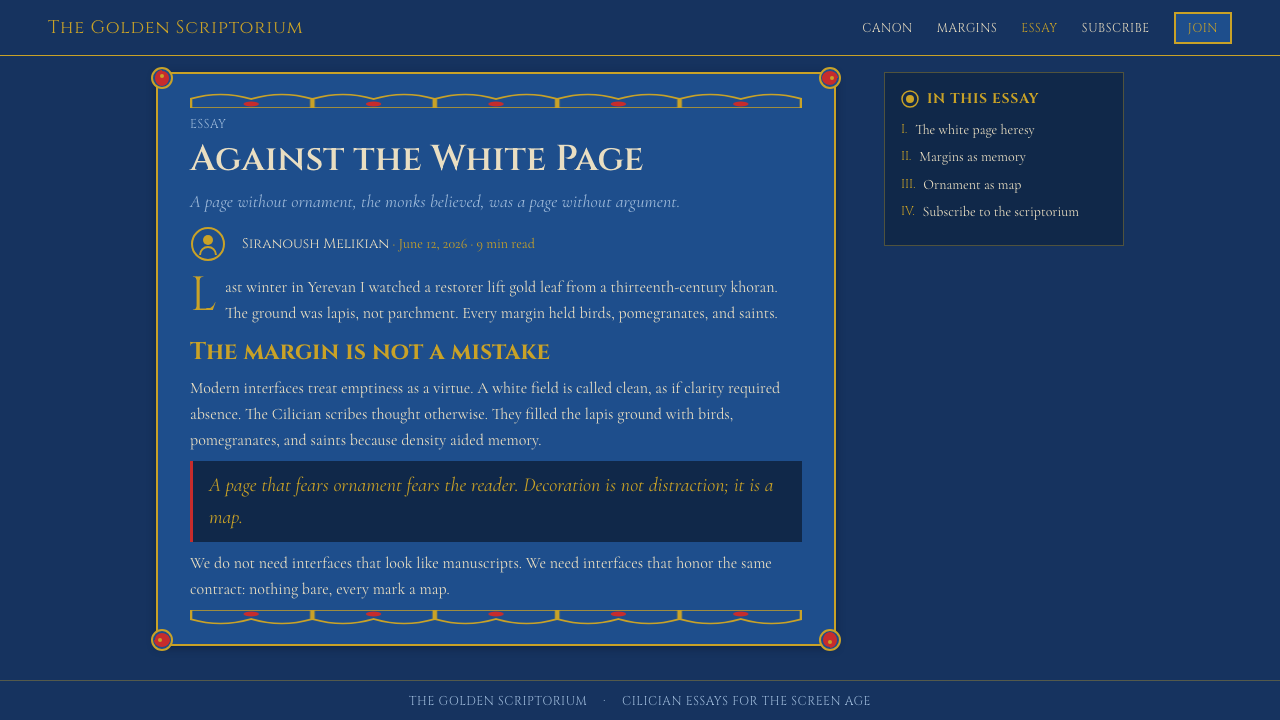Open the Margins nav item

[x=967, y=28]
